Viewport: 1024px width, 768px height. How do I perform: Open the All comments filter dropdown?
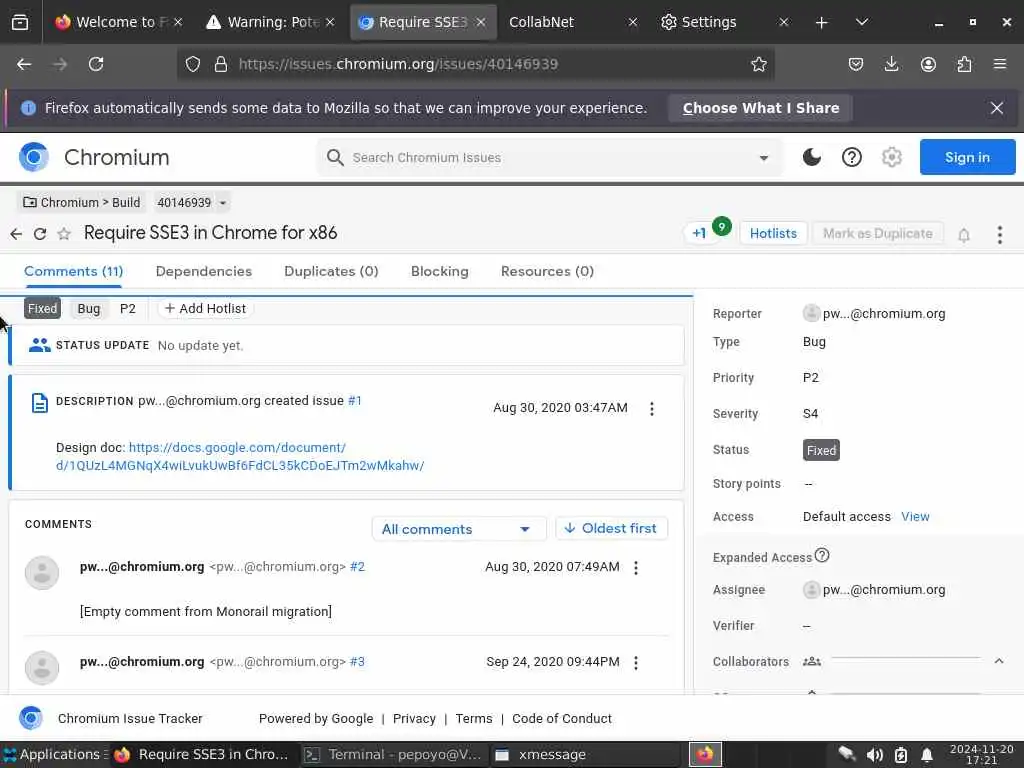point(458,529)
